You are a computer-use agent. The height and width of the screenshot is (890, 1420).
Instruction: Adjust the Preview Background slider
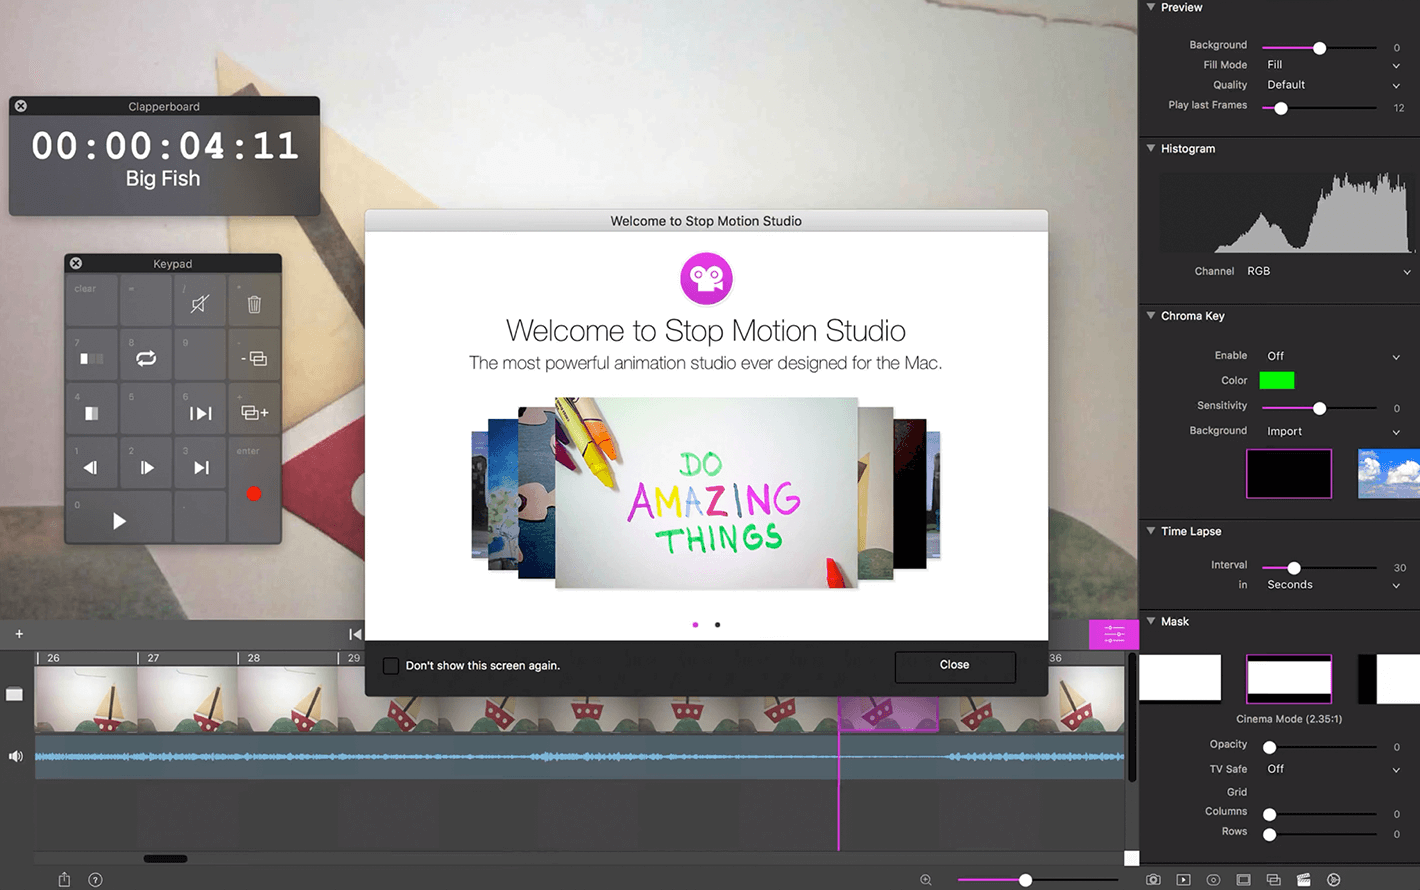(x=1320, y=48)
